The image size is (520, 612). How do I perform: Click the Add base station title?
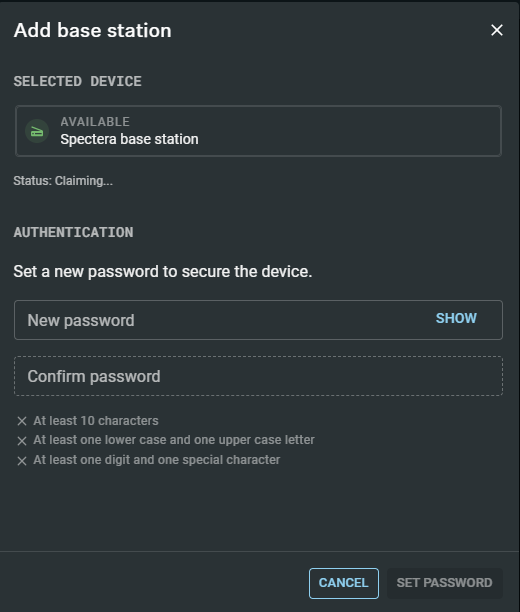click(x=93, y=30)
